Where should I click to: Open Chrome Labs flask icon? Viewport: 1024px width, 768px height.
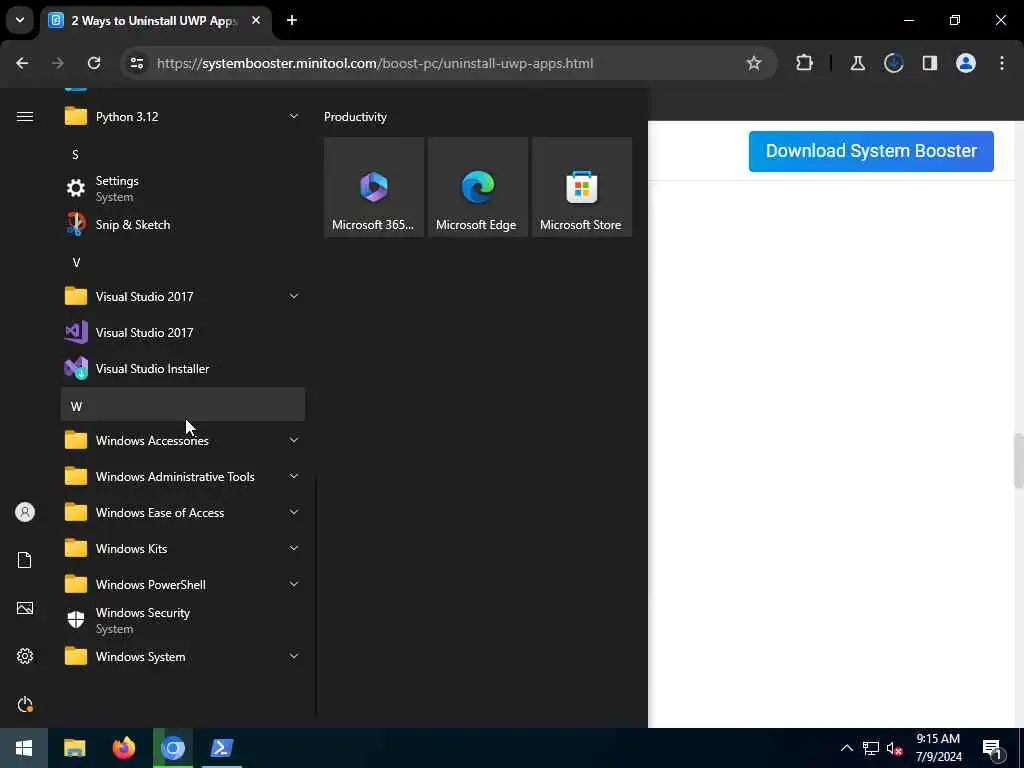click(x=857, y=63)
